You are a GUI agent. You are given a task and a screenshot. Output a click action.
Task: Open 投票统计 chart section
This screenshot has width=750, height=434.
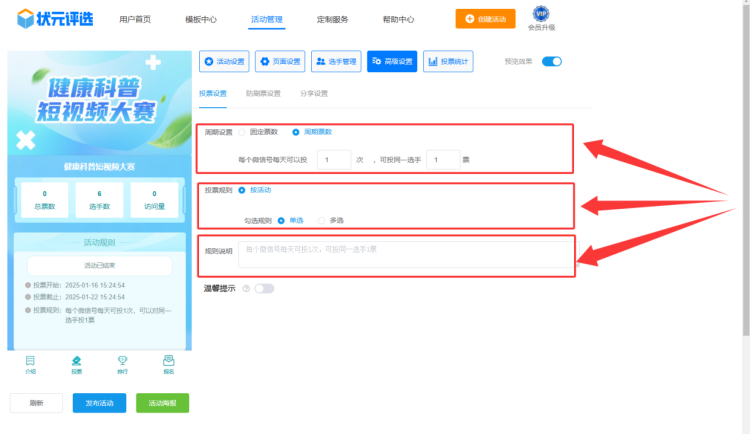point(448,62)
